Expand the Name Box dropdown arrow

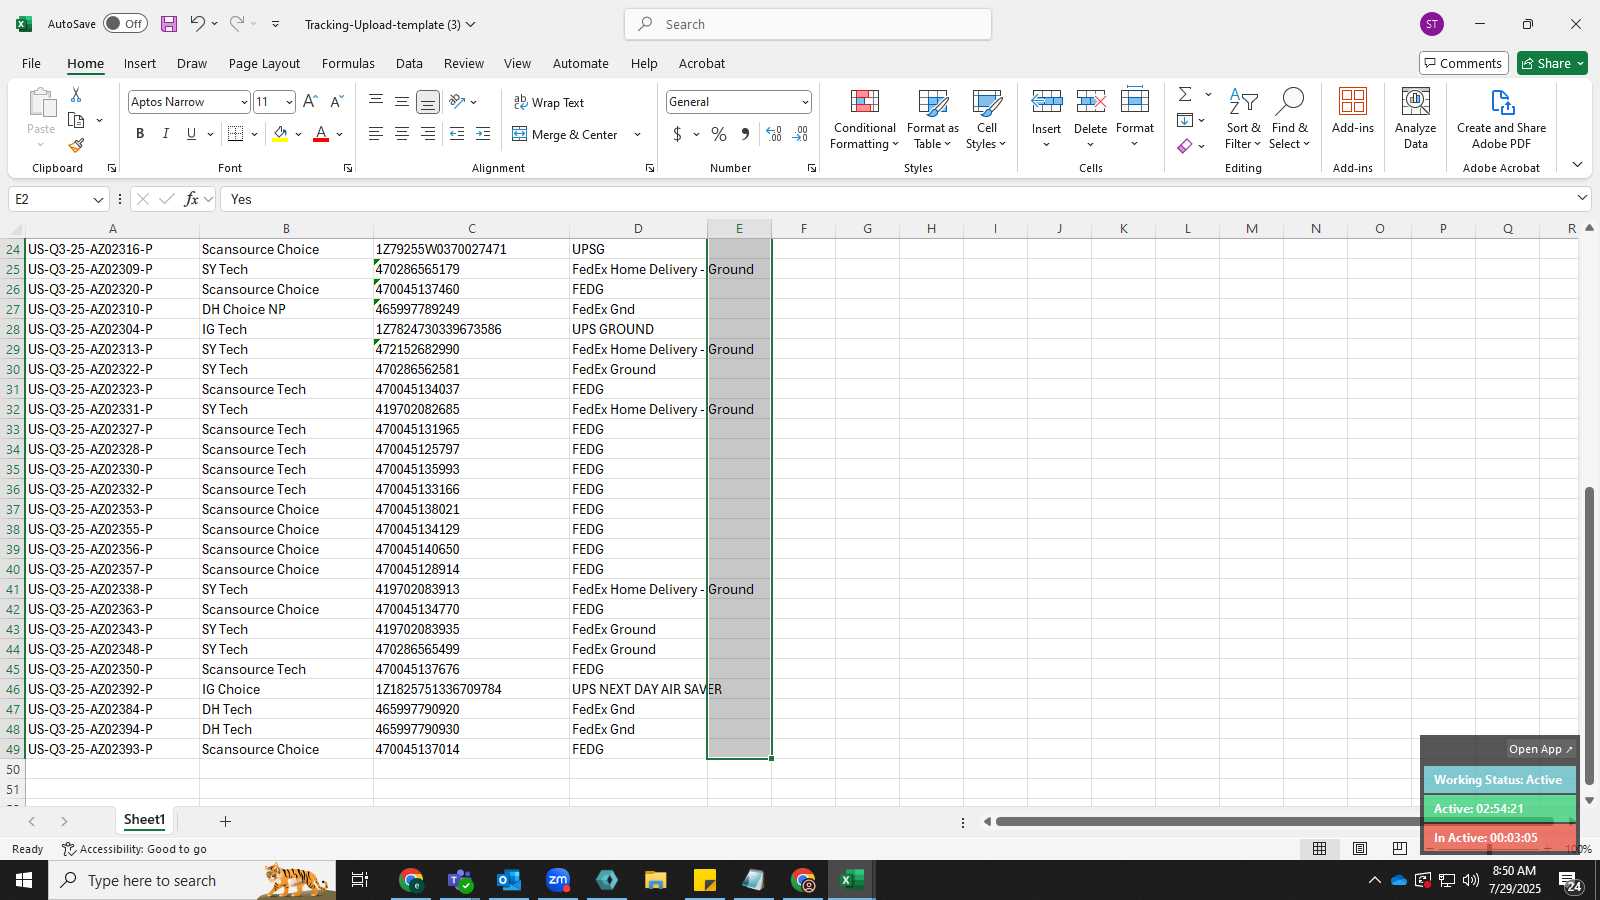[98, 200]
